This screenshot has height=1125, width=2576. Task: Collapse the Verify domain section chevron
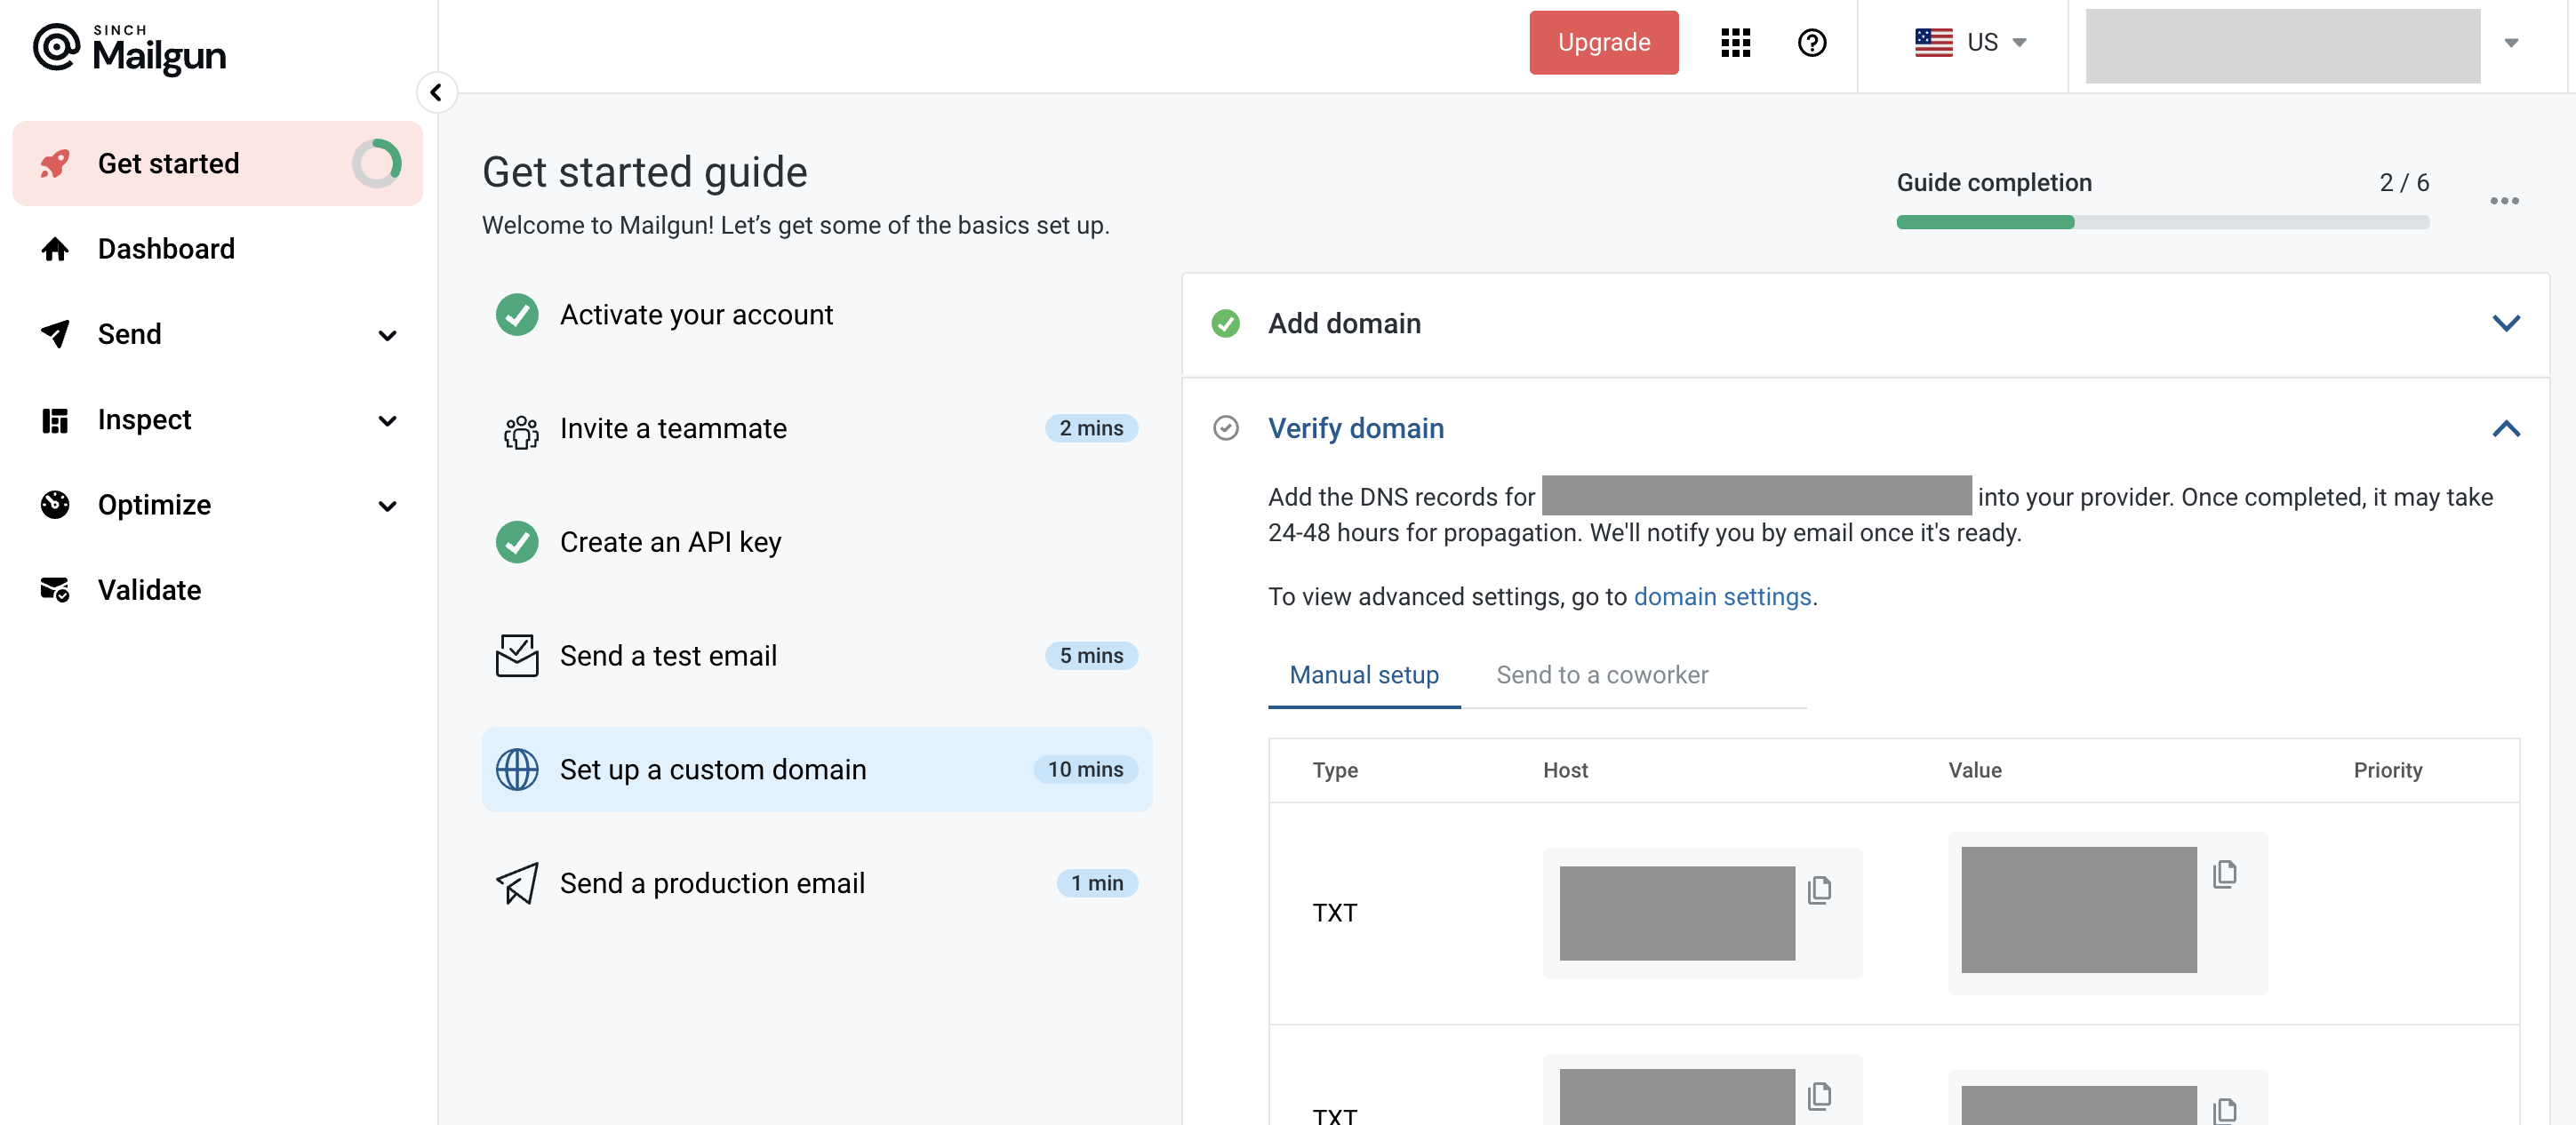point(2505,428)
